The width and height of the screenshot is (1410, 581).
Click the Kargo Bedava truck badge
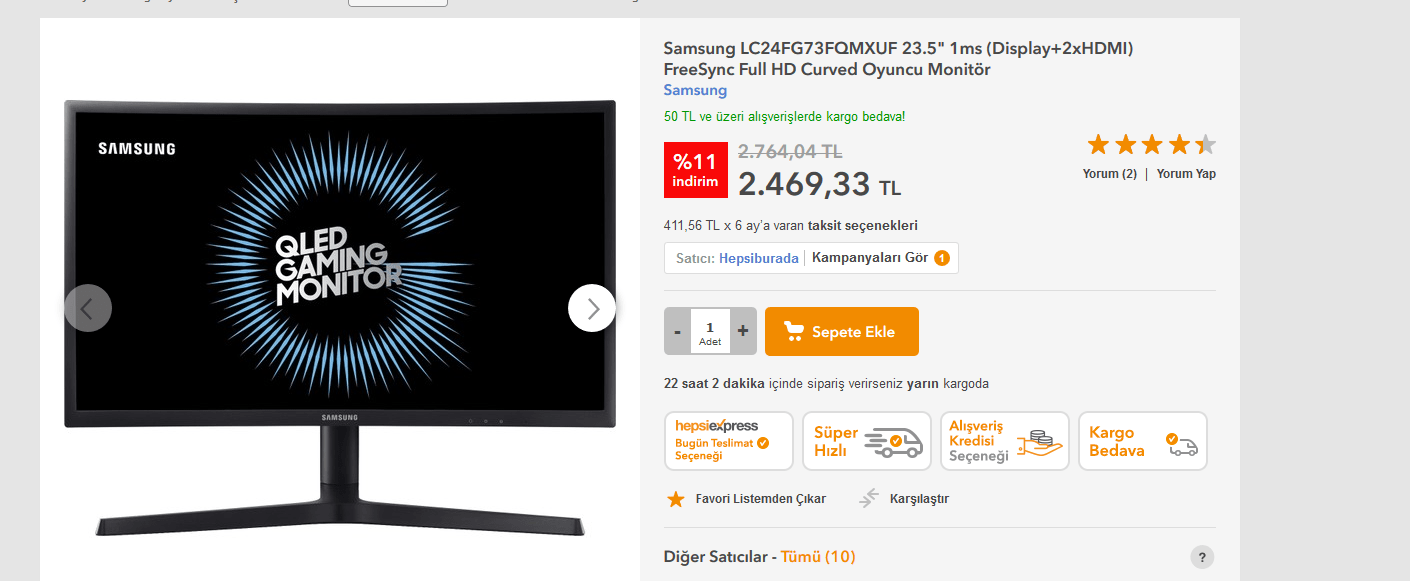point(1143,441)
